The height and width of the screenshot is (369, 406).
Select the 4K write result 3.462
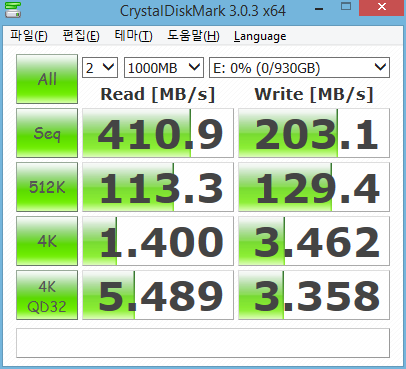[x=314, y=241]
